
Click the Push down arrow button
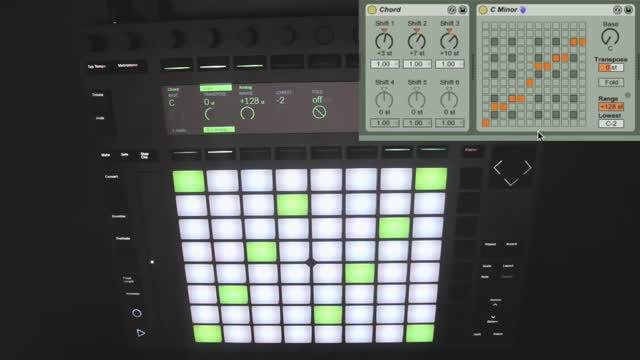tap(511, 181)
